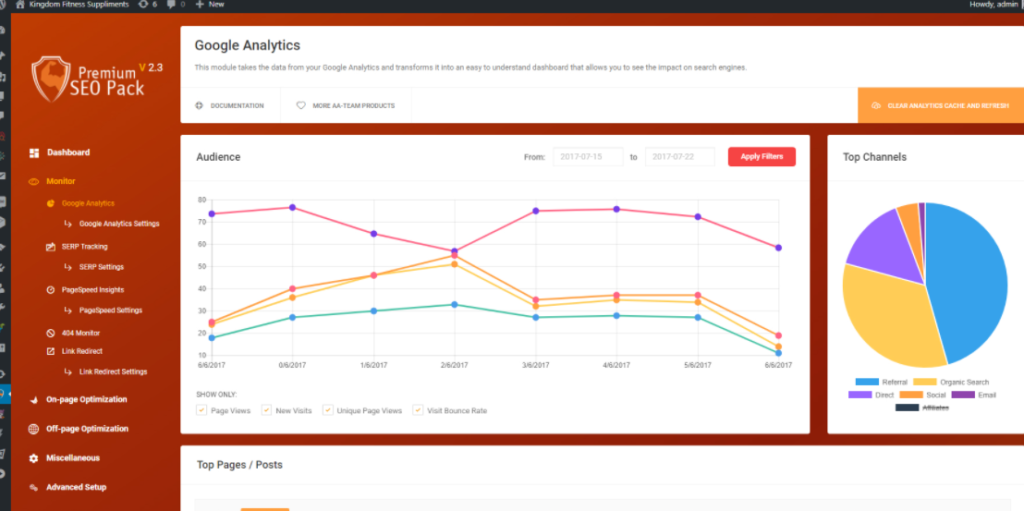Open 404 Monitor

(81, 333)
